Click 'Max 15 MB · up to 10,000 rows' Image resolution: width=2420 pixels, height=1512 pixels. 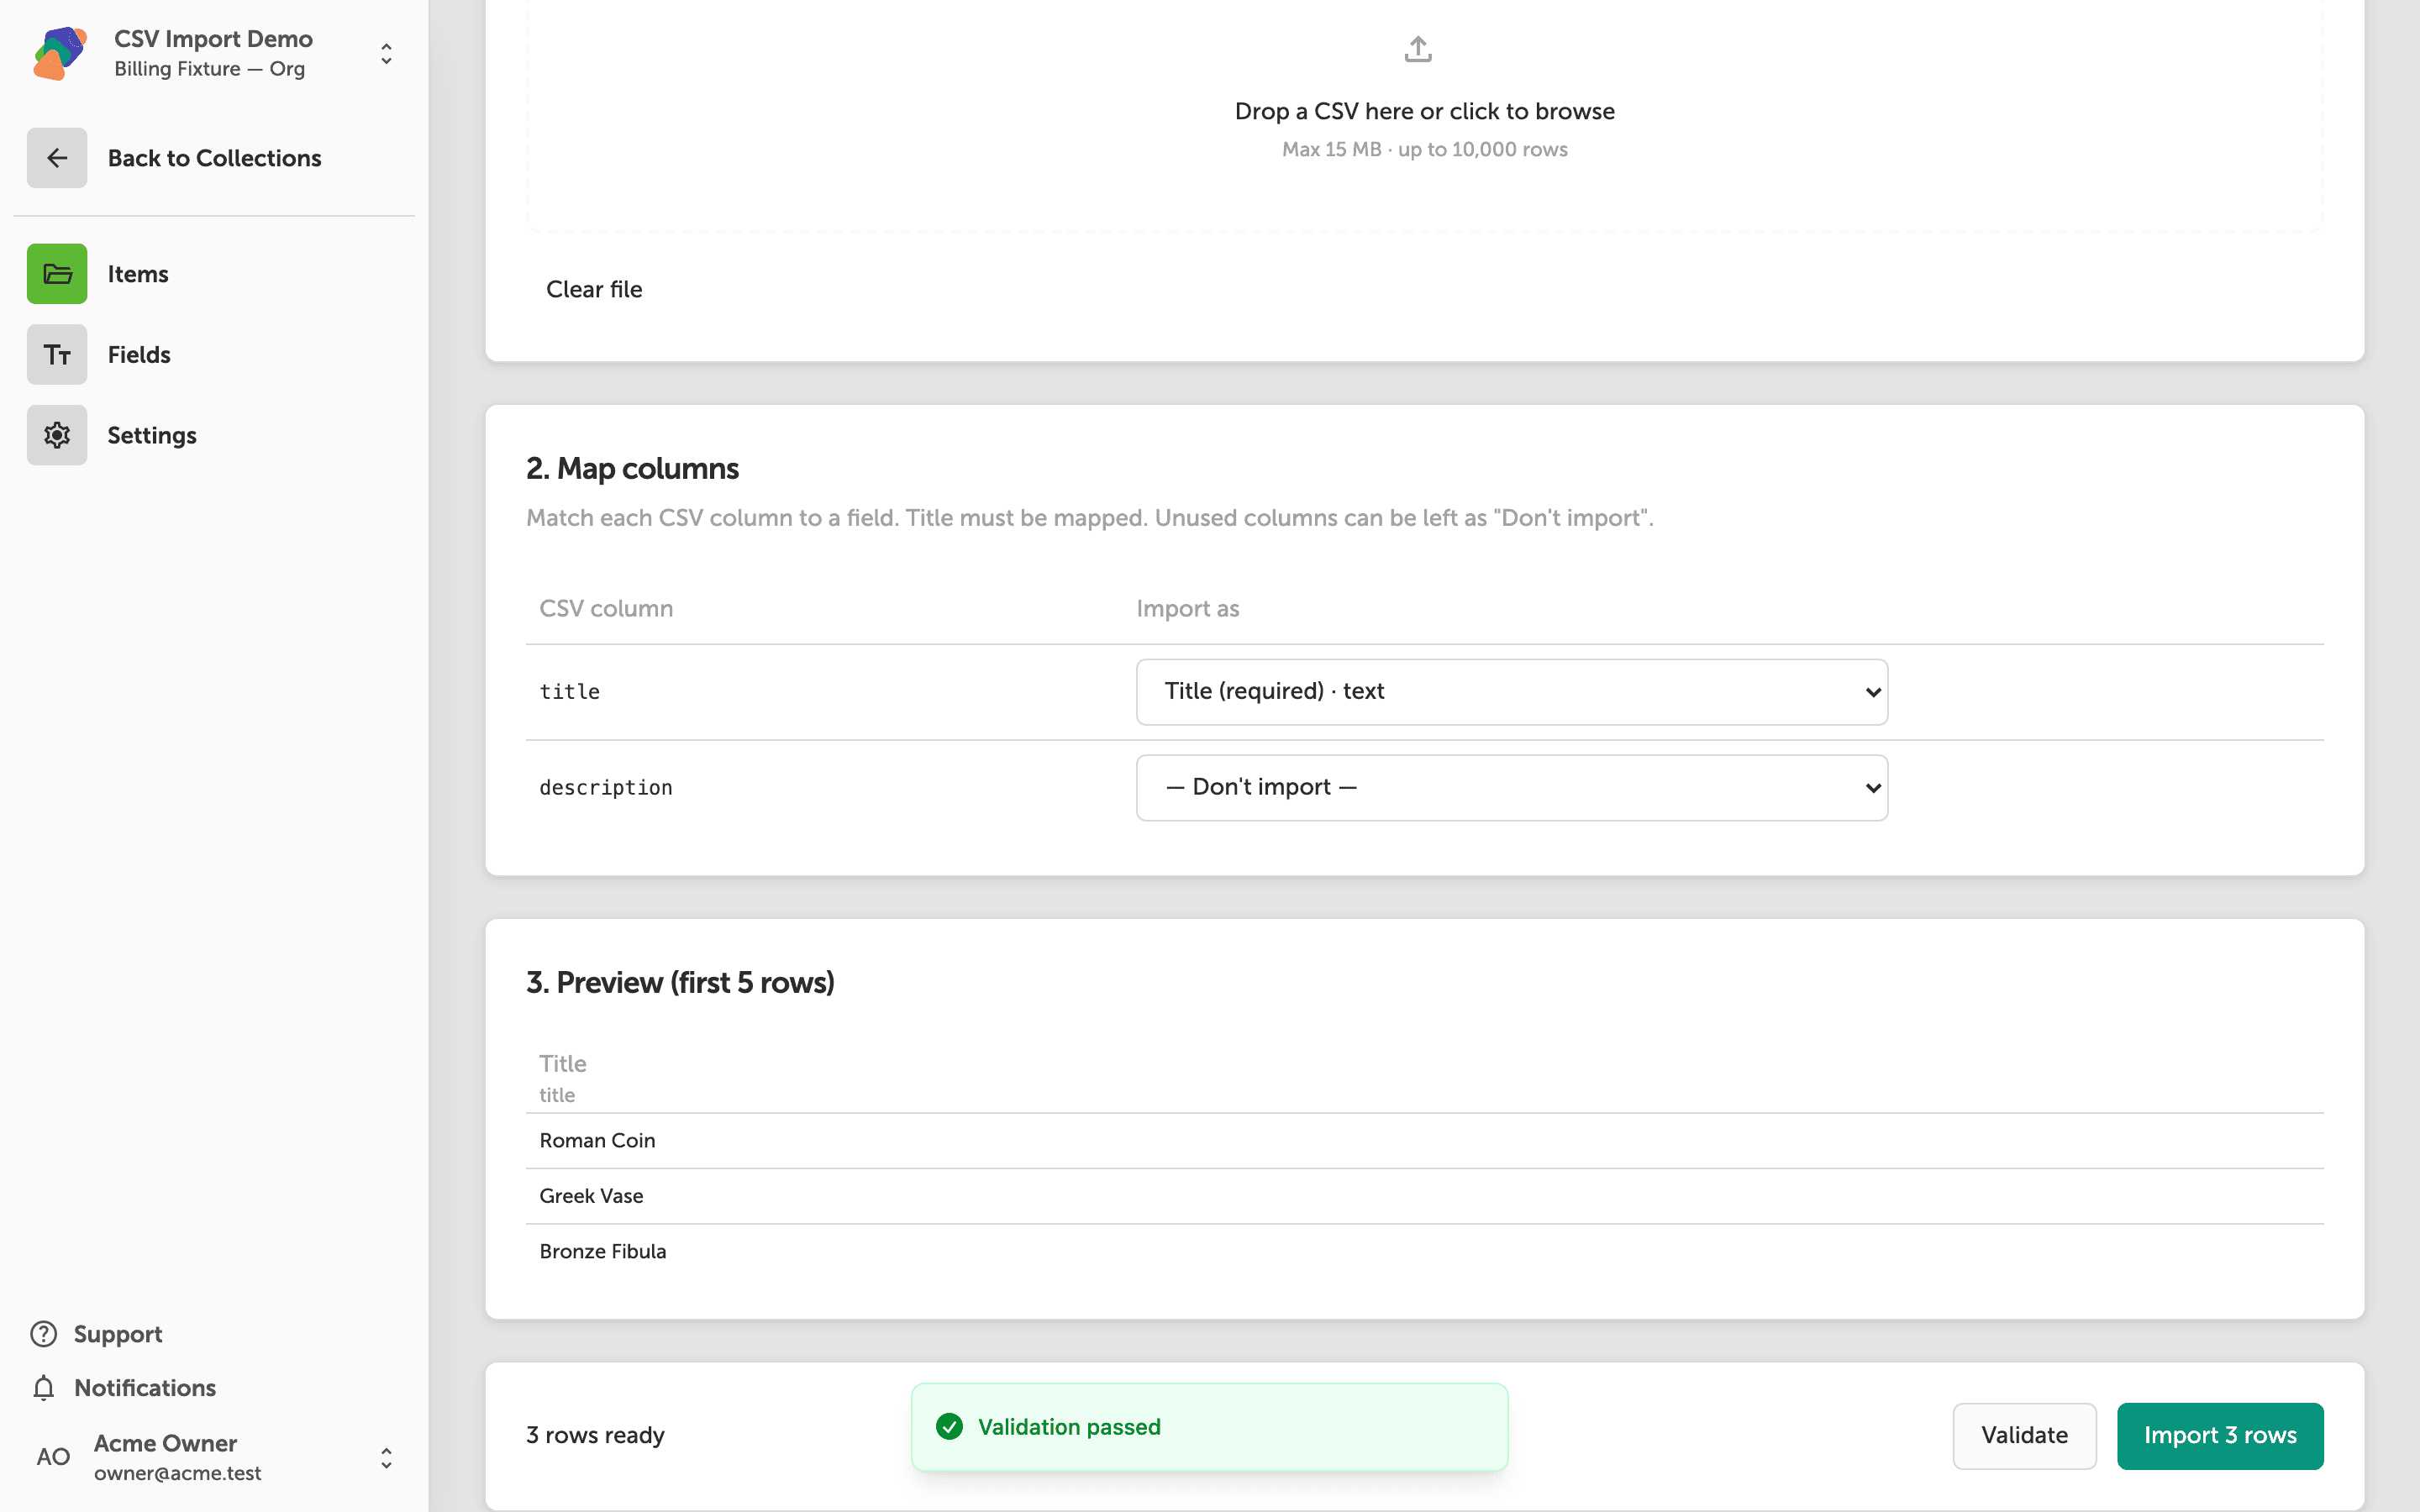[x=1425, y=149]
